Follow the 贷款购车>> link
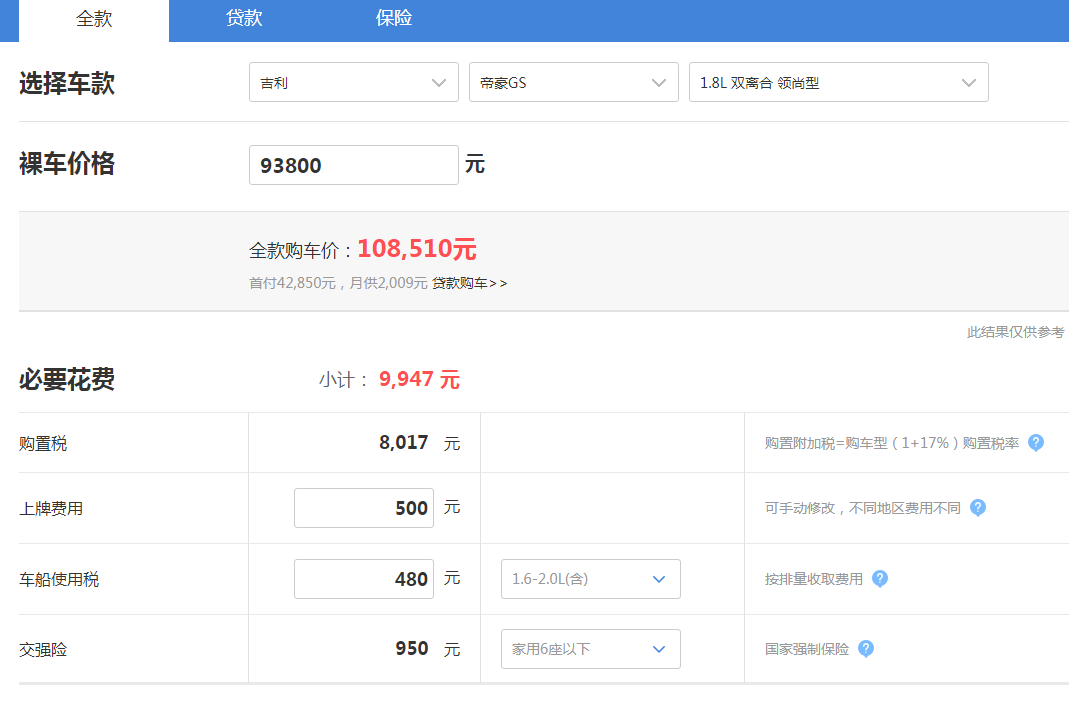This screenshot has height=705, width=1069. click(470, 283)
